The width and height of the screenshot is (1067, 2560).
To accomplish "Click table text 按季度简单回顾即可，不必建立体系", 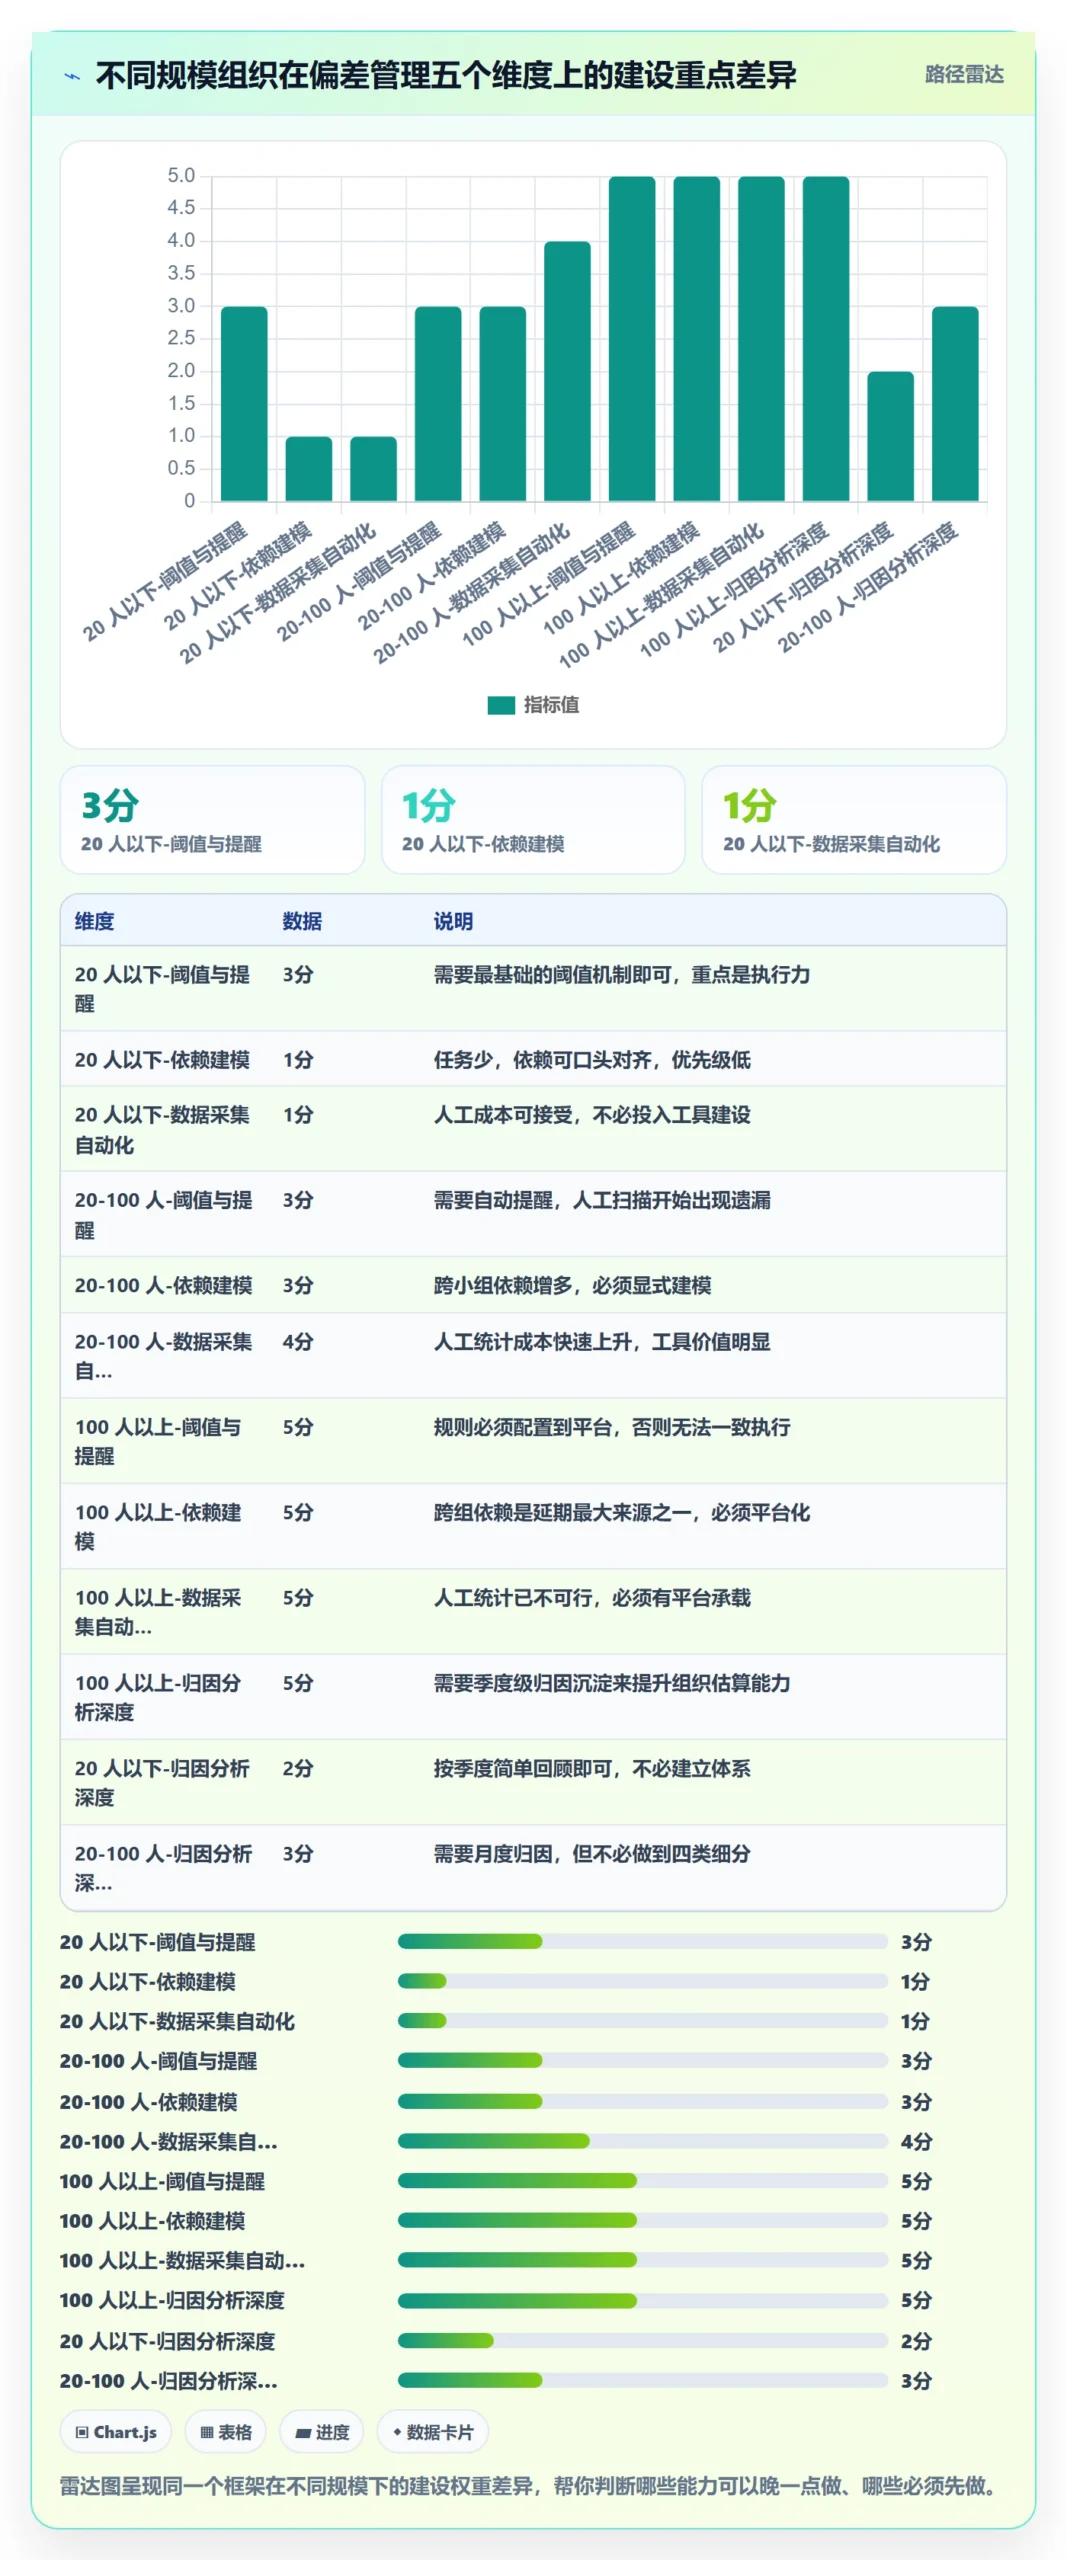I will pyautogui.click(x=592, y=1768).
